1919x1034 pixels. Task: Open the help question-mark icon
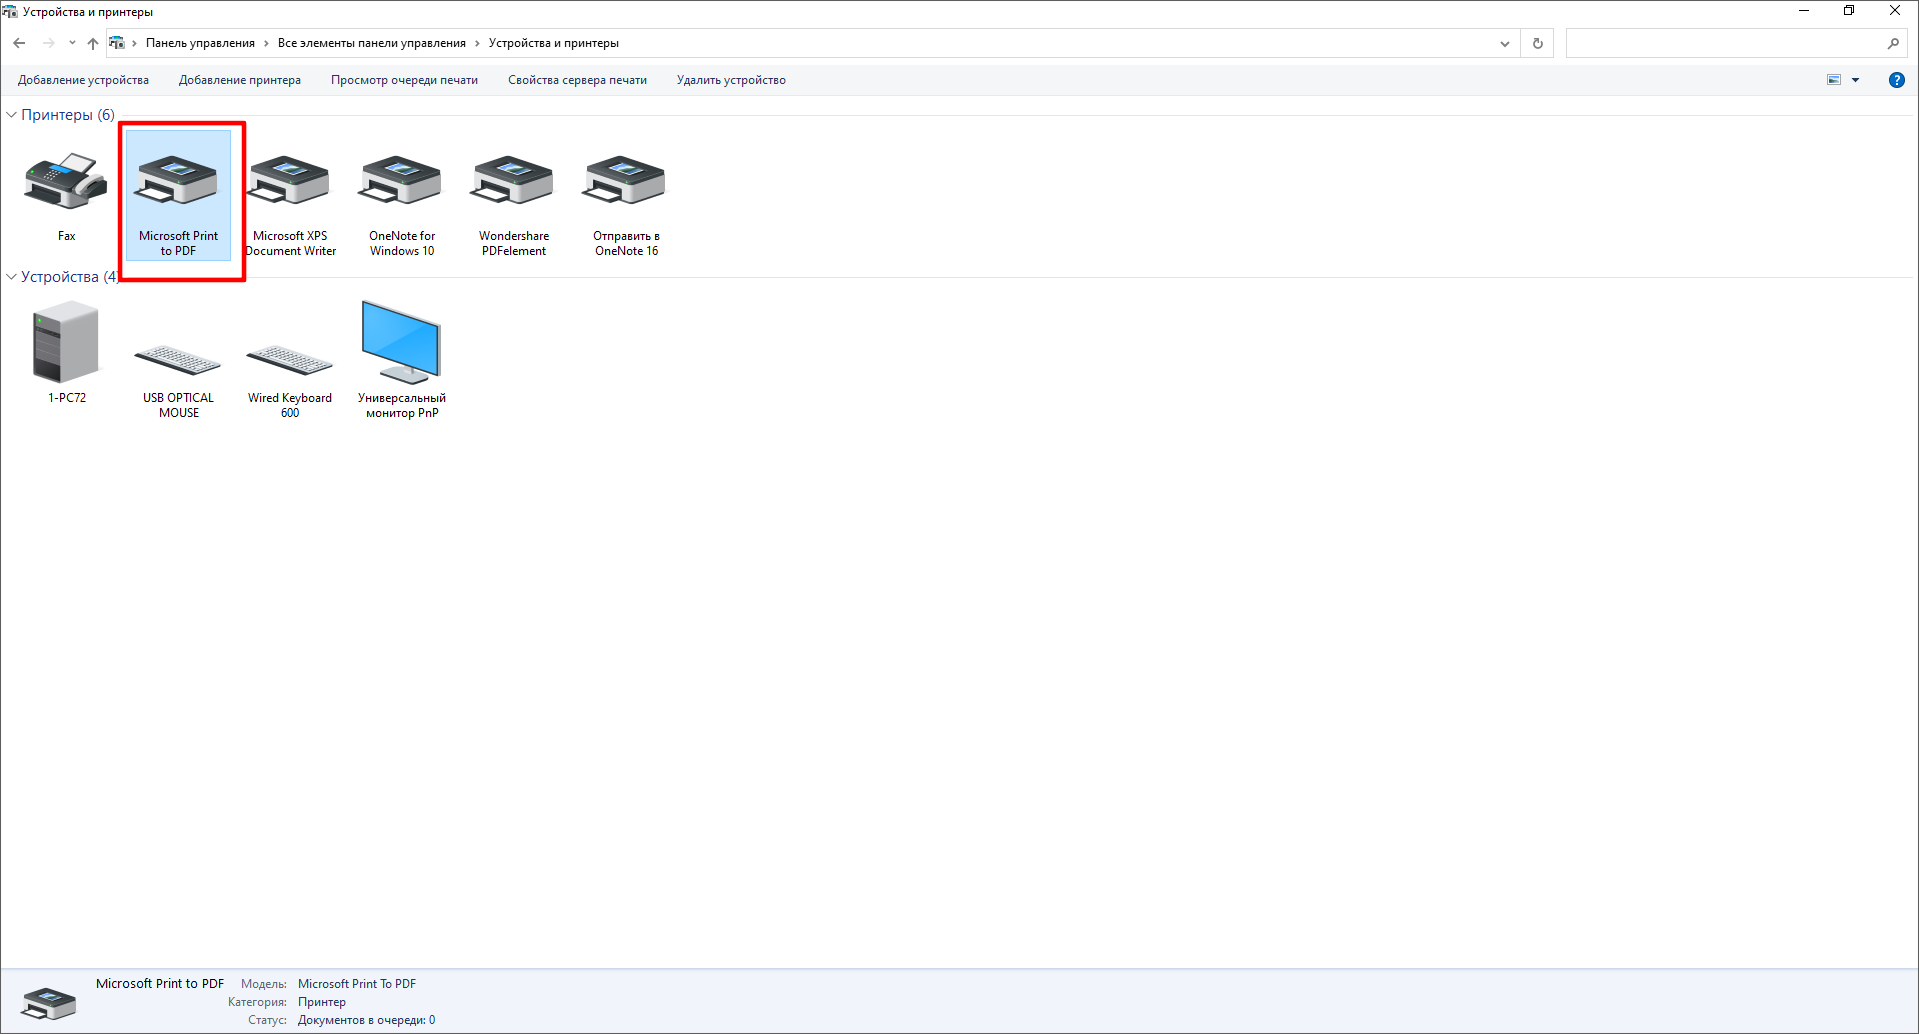click(x=1896, y=80)
